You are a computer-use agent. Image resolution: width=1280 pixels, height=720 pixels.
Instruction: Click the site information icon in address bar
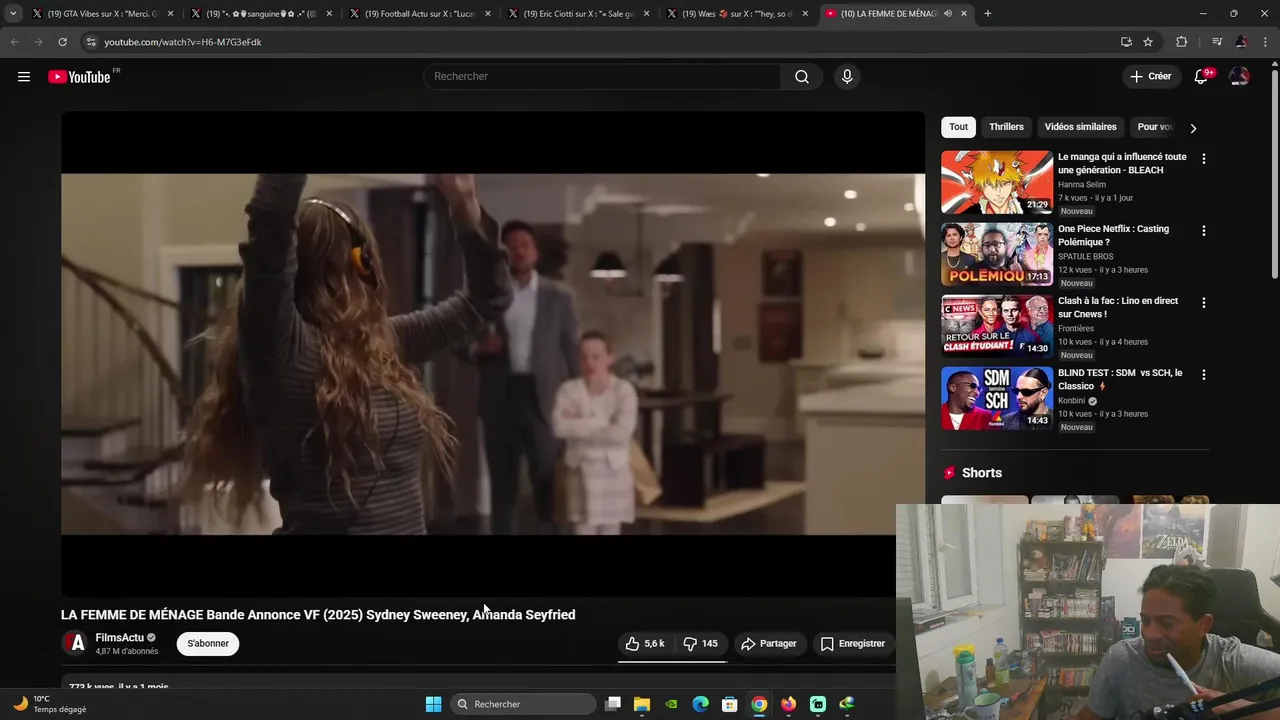[91, 42]
